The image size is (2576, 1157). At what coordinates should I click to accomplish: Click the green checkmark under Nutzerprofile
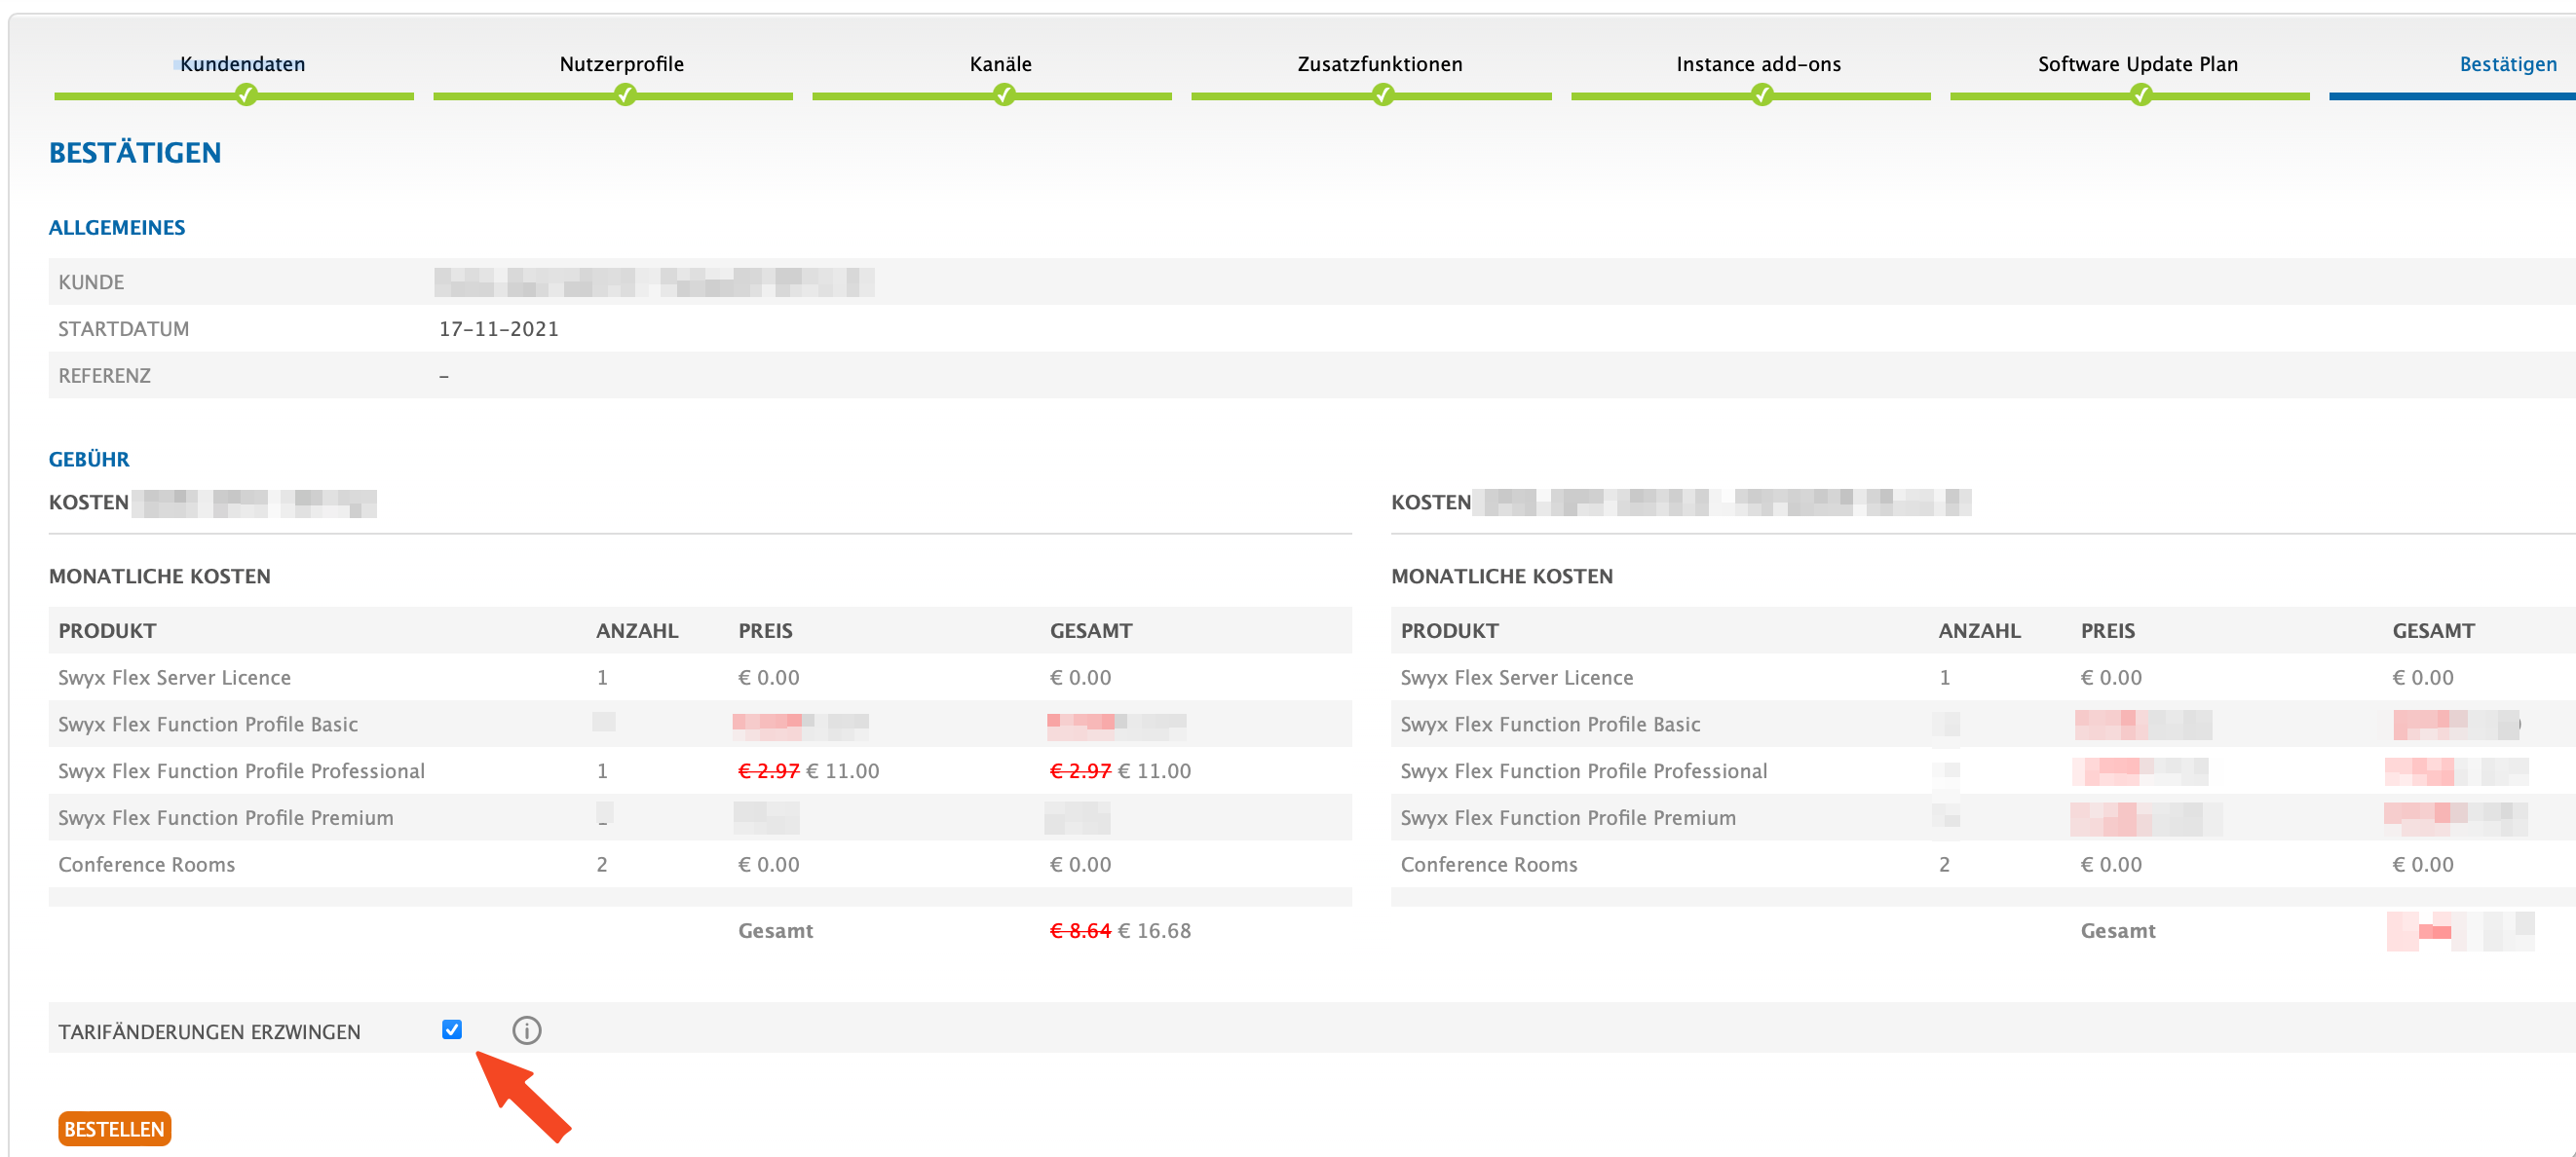coord(625,95)
